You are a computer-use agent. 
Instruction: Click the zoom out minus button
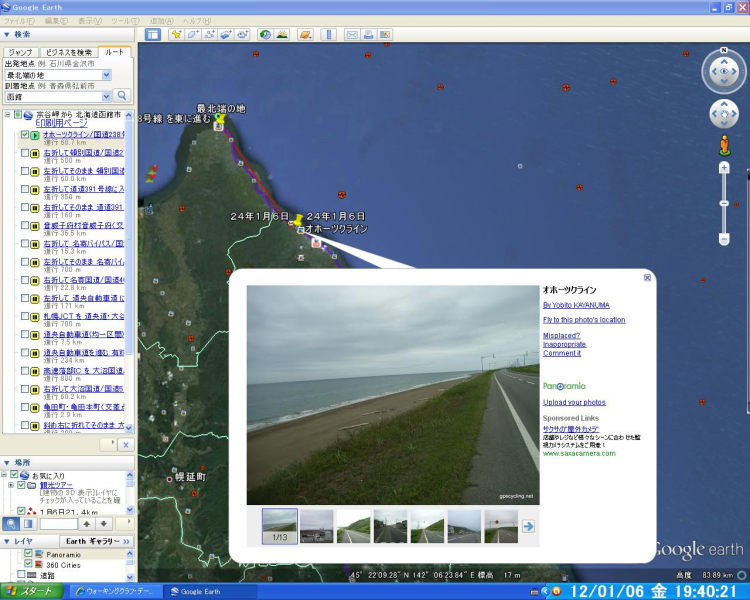pyautogui.click(x=724, y=239)
